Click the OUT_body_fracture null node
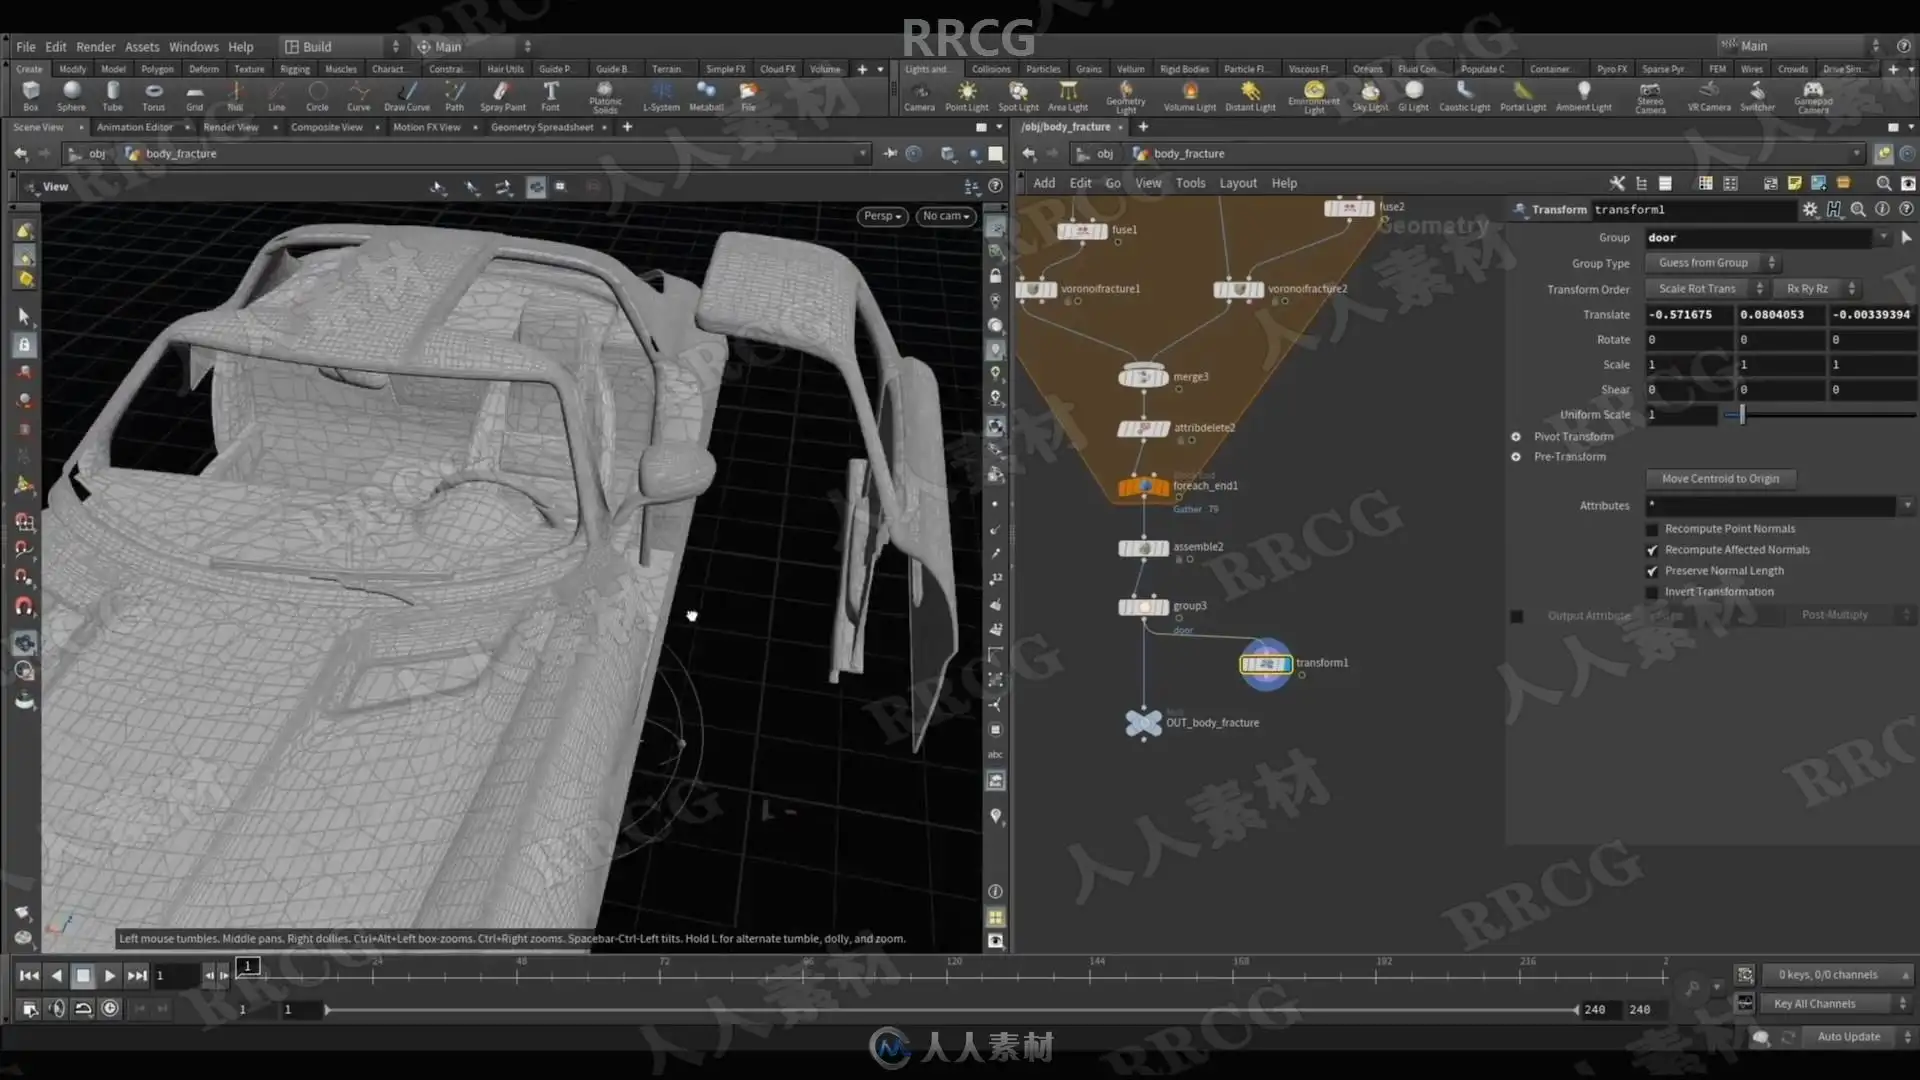 coord(1143,722)
